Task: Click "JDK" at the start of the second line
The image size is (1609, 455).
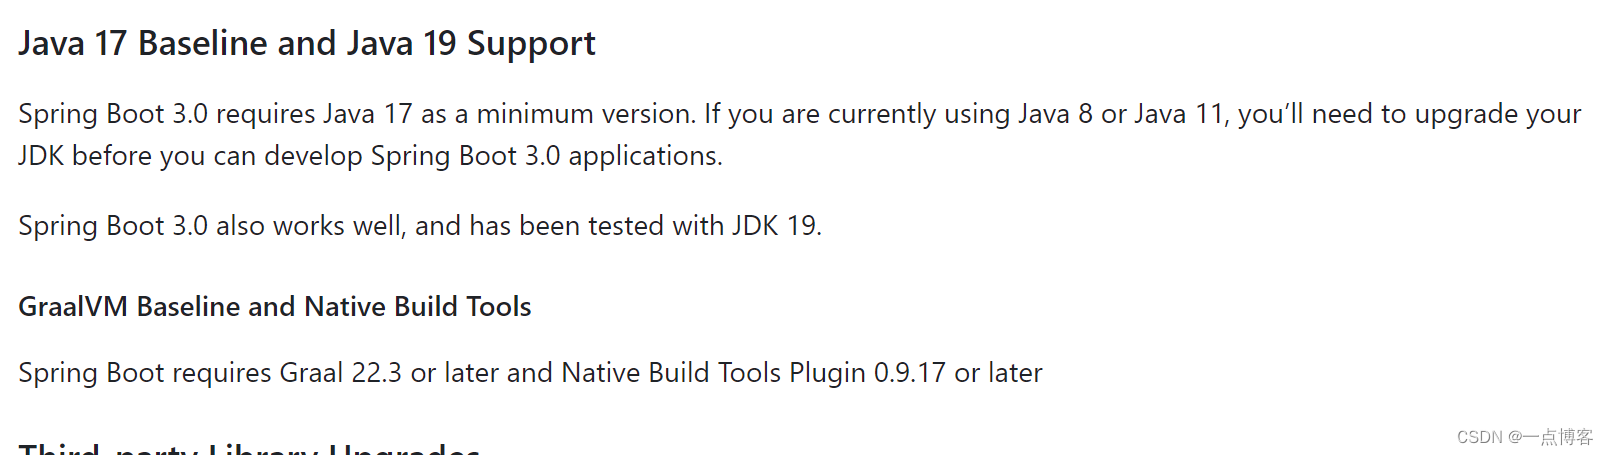Action: 41,157
